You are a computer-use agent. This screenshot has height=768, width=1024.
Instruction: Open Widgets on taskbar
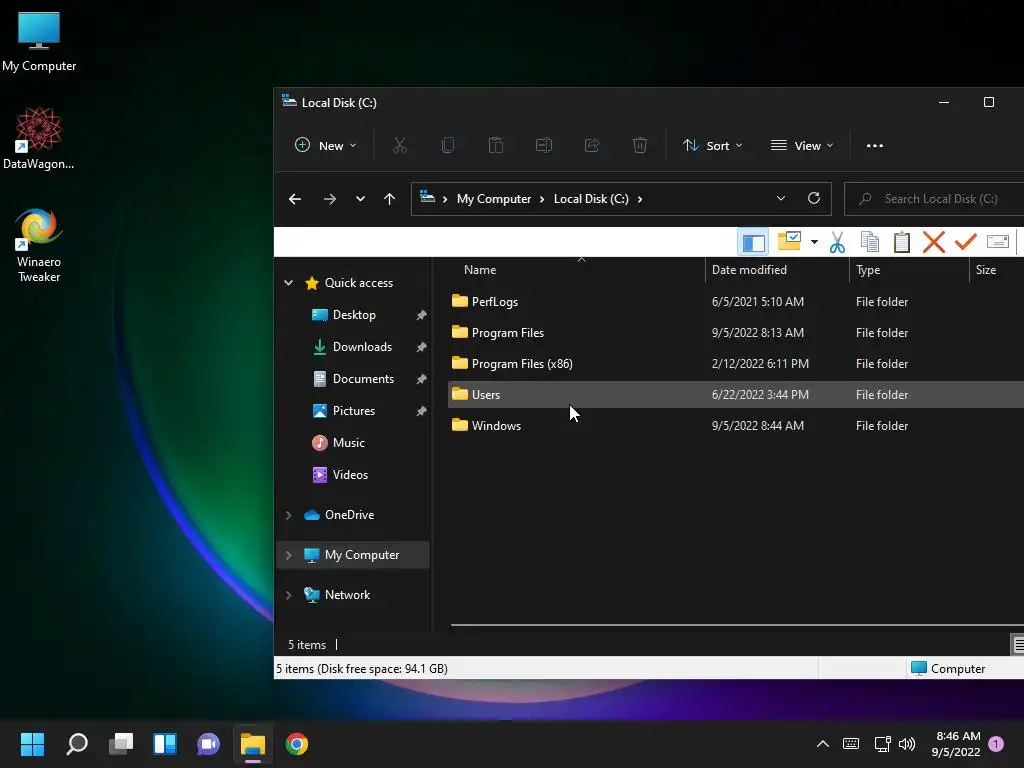point(165,744)
